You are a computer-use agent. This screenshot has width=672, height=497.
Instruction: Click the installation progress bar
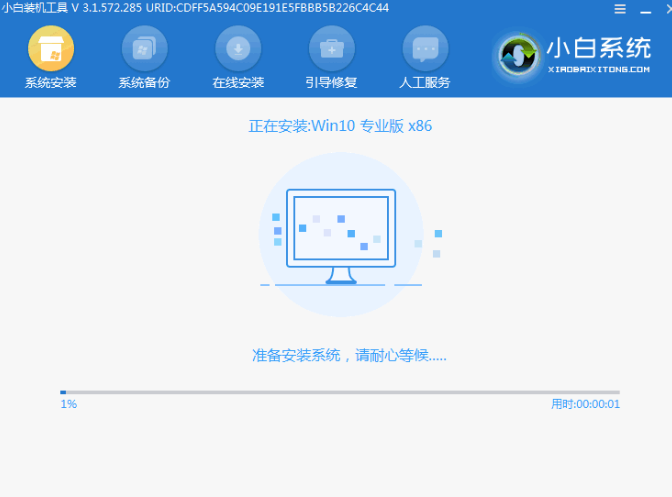[340, 392]
